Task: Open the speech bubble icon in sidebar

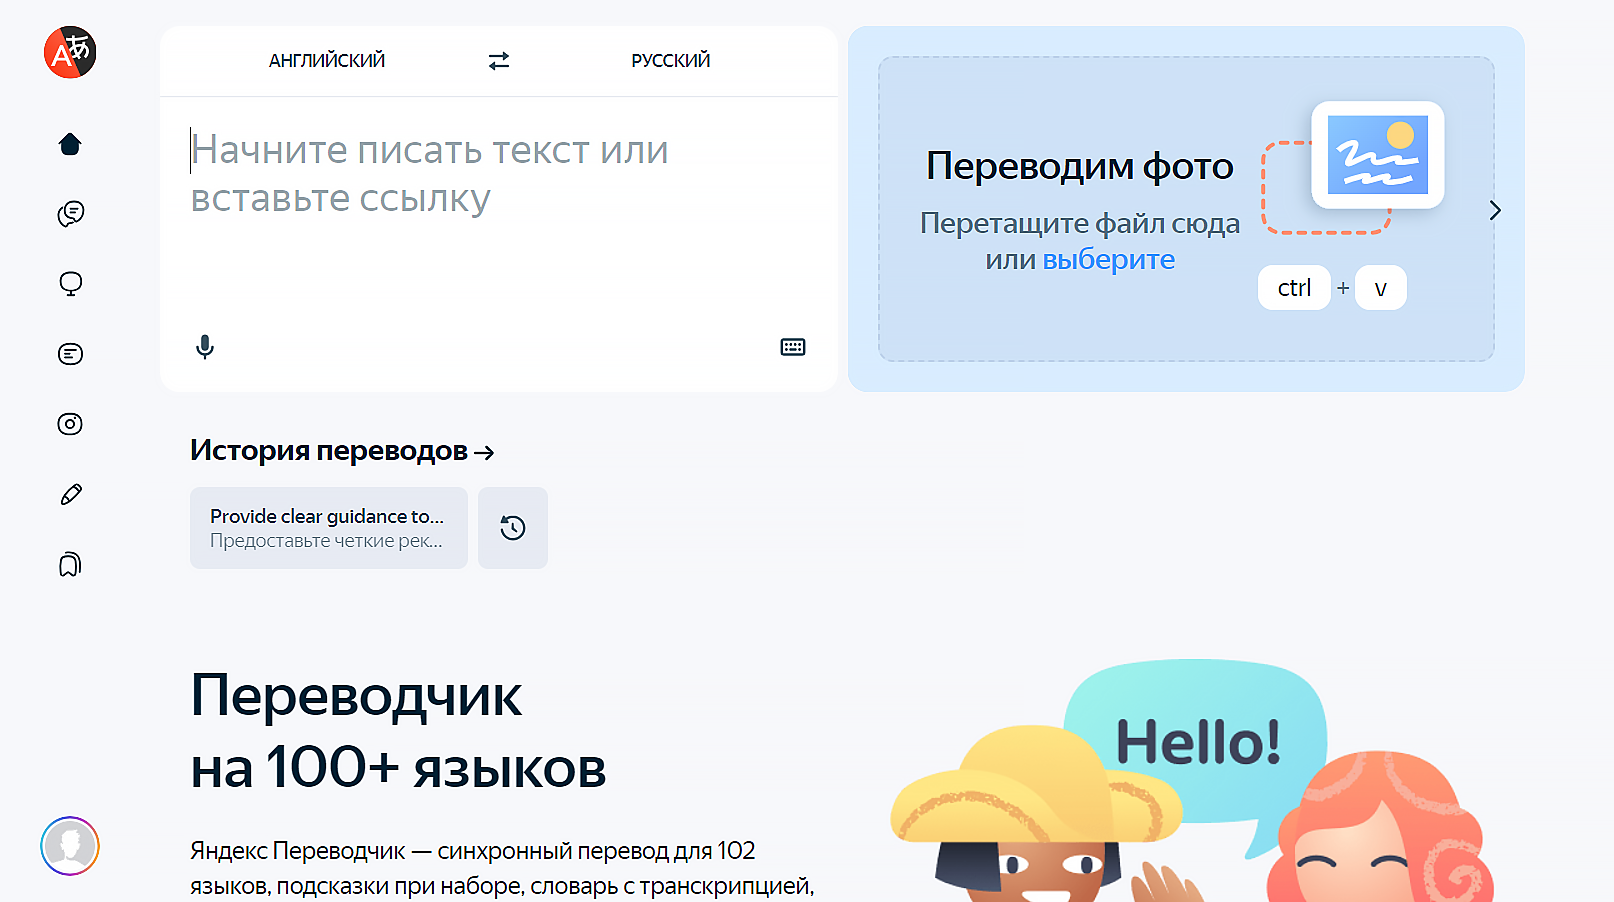Action: (70, 284)
